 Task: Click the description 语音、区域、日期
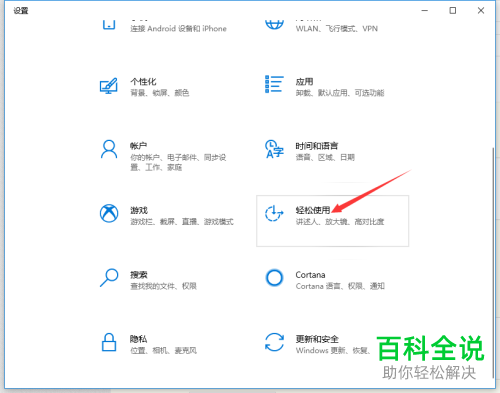click(325, 157)
